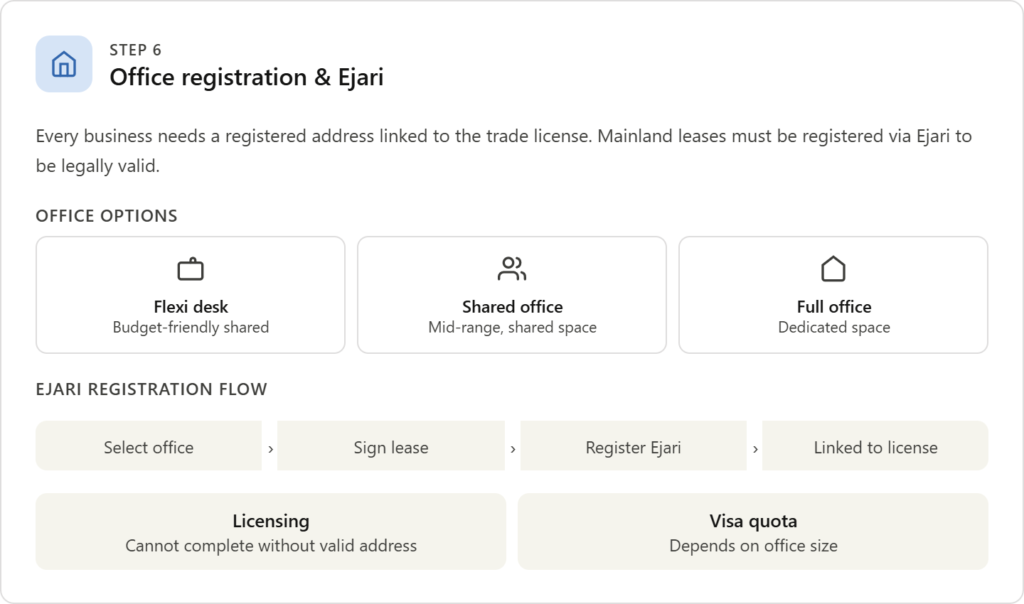Click the Step 6 label
Image resolution: width=1024 pixels, height=604 pixels.
[135, 50]
